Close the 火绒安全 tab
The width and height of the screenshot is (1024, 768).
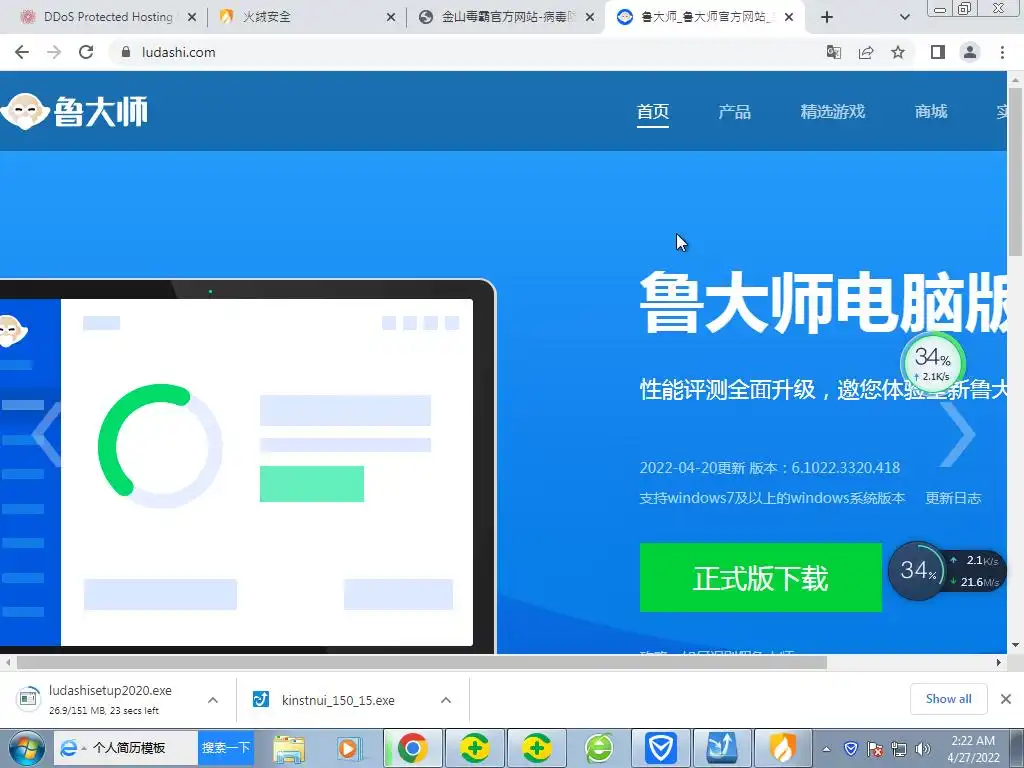pos(391,18)
